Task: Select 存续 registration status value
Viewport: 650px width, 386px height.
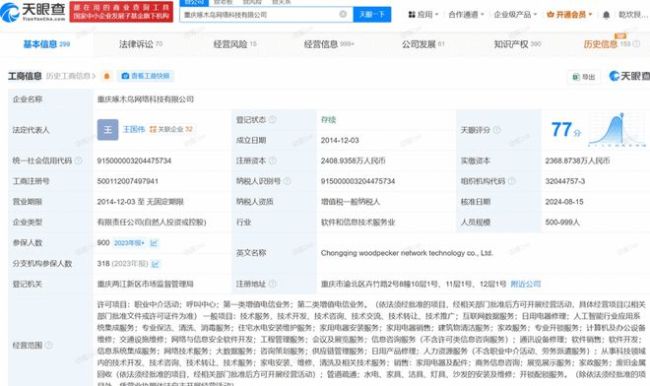Action: tap(328, 120)
